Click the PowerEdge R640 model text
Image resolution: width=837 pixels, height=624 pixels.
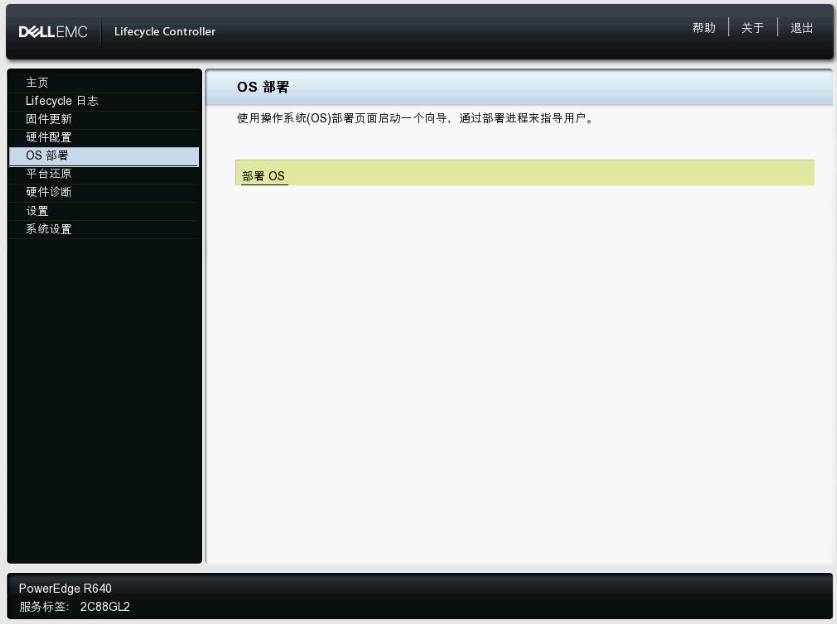[65, 588]
